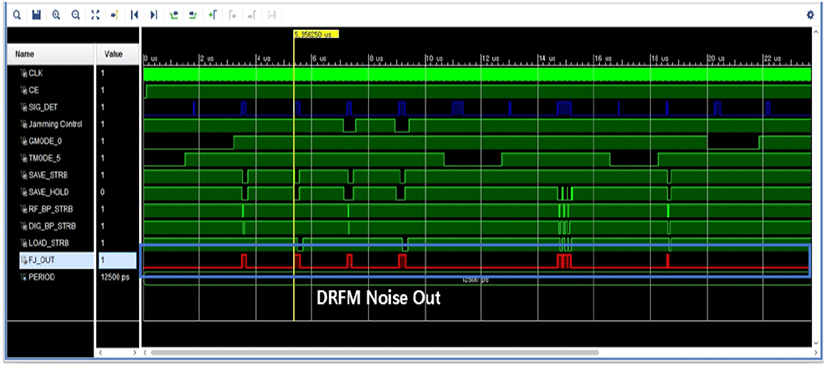The image size is (827, 367).
Task: Go to next transition icon
Action: (193, 15)
